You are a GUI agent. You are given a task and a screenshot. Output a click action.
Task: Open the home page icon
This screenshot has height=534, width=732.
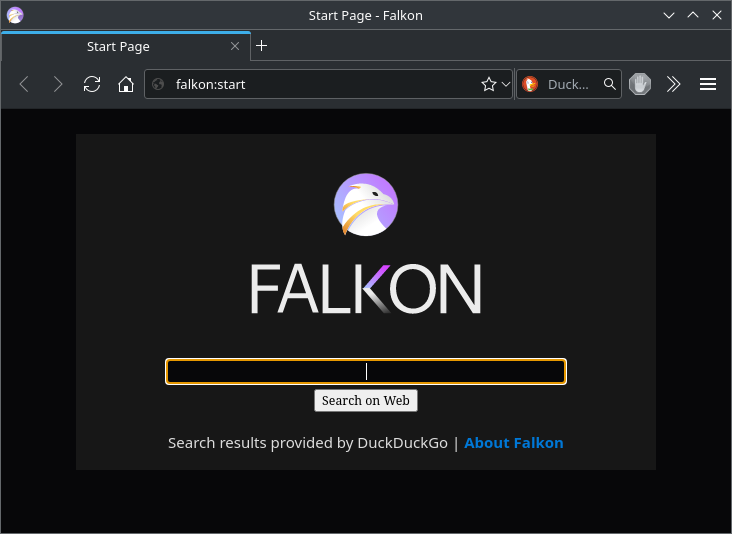(126, 84)
